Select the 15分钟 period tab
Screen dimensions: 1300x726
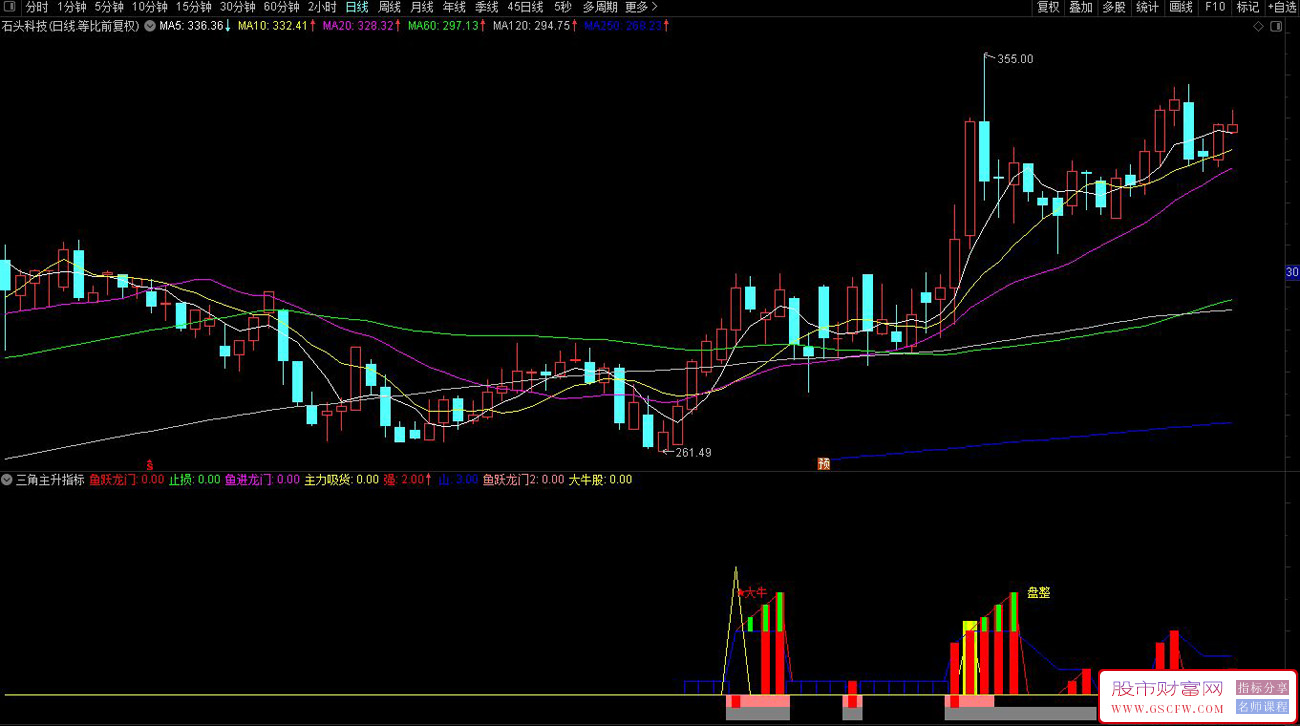tap(194, 7)
